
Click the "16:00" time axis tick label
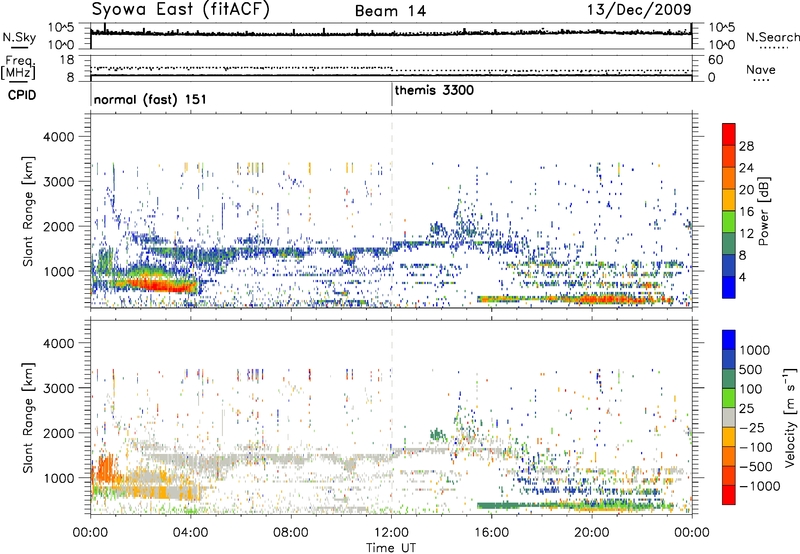[491, 533]
